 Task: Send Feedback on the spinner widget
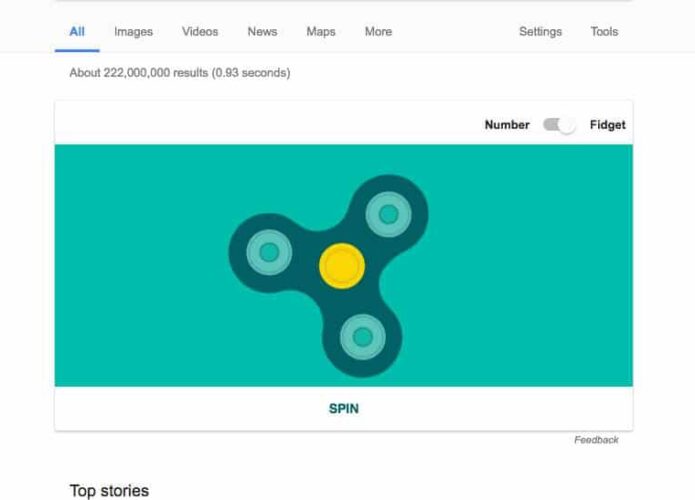(596, 440)
